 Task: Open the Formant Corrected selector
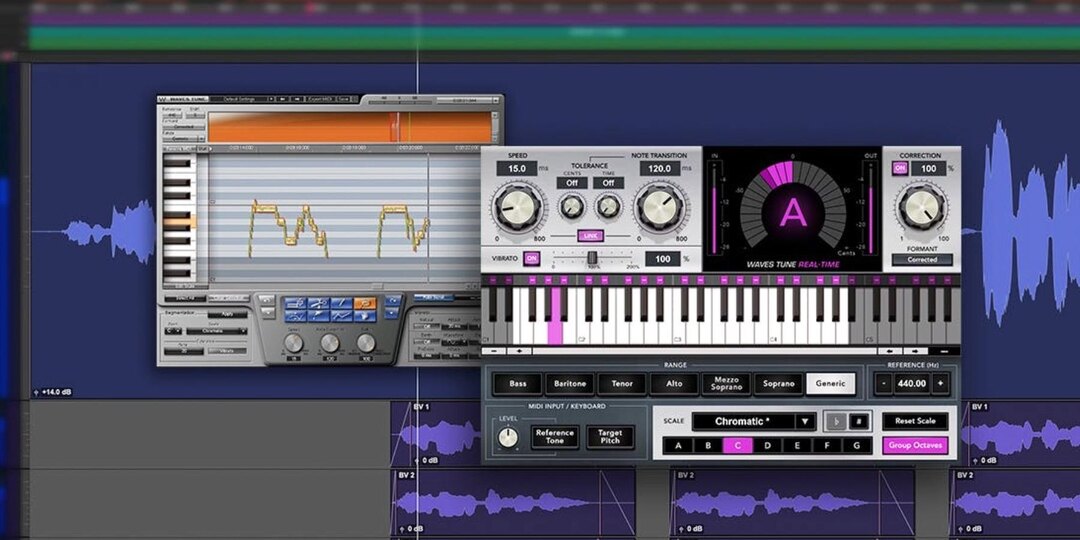click(922, 260)
